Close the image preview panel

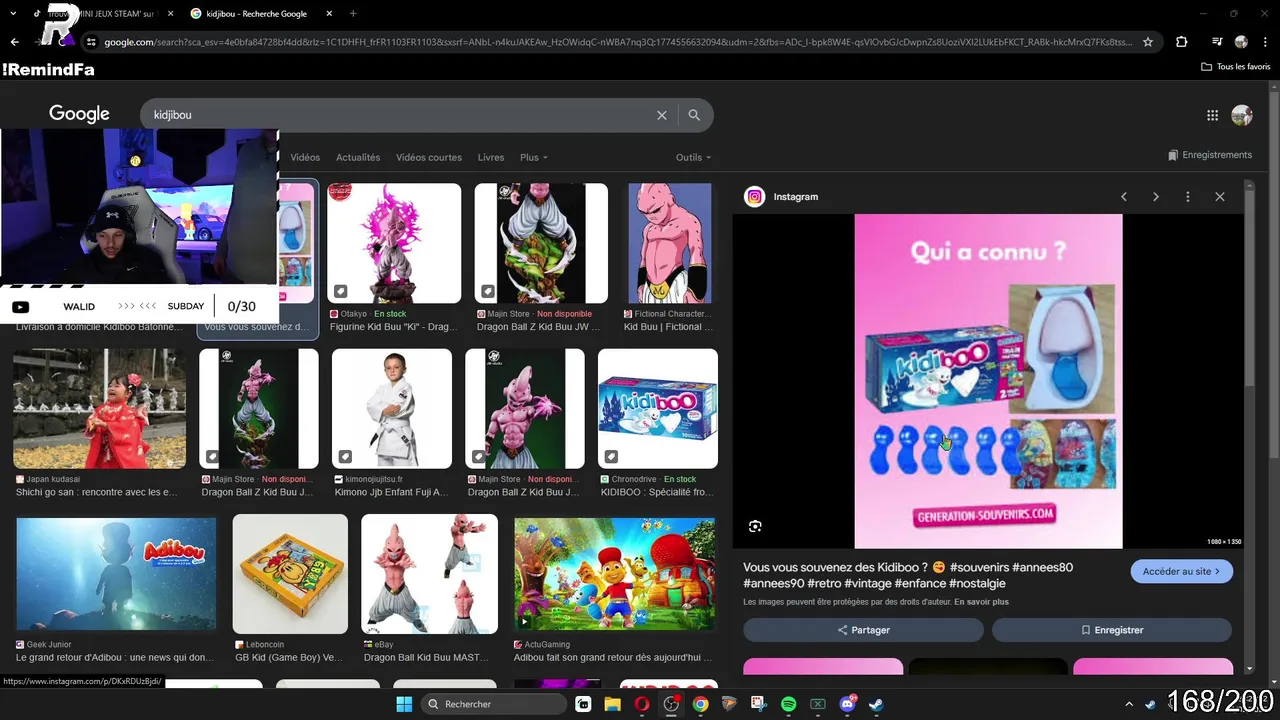(1220, 197)
